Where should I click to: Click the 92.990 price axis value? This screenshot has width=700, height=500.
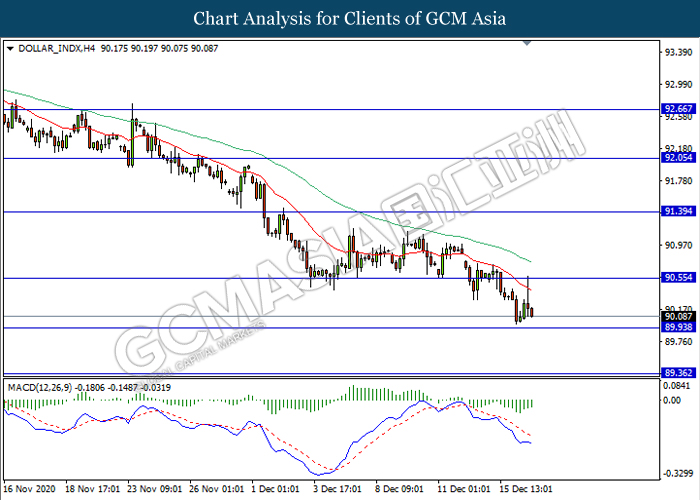tap(679, 84)
